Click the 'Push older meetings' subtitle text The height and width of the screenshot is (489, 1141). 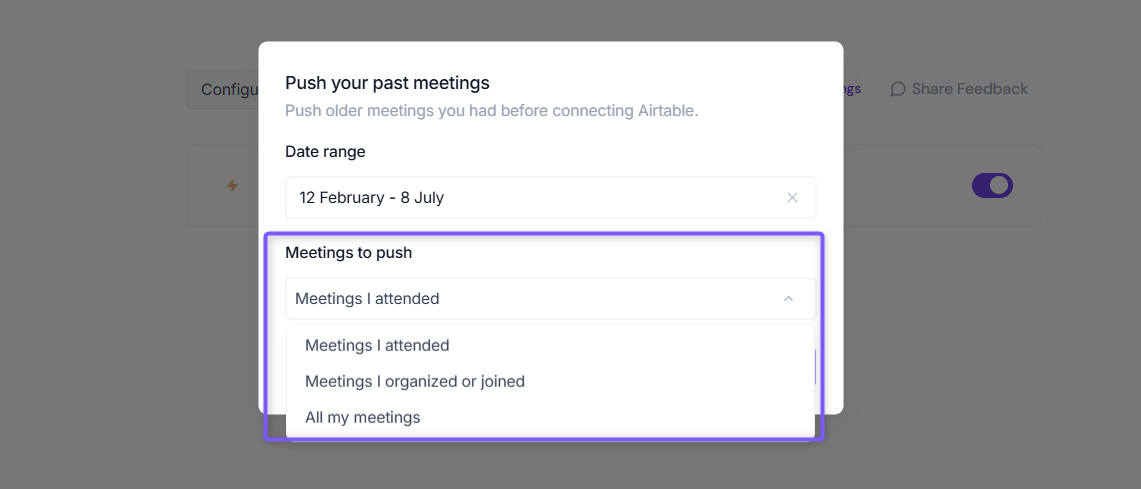tap(492, 111)
